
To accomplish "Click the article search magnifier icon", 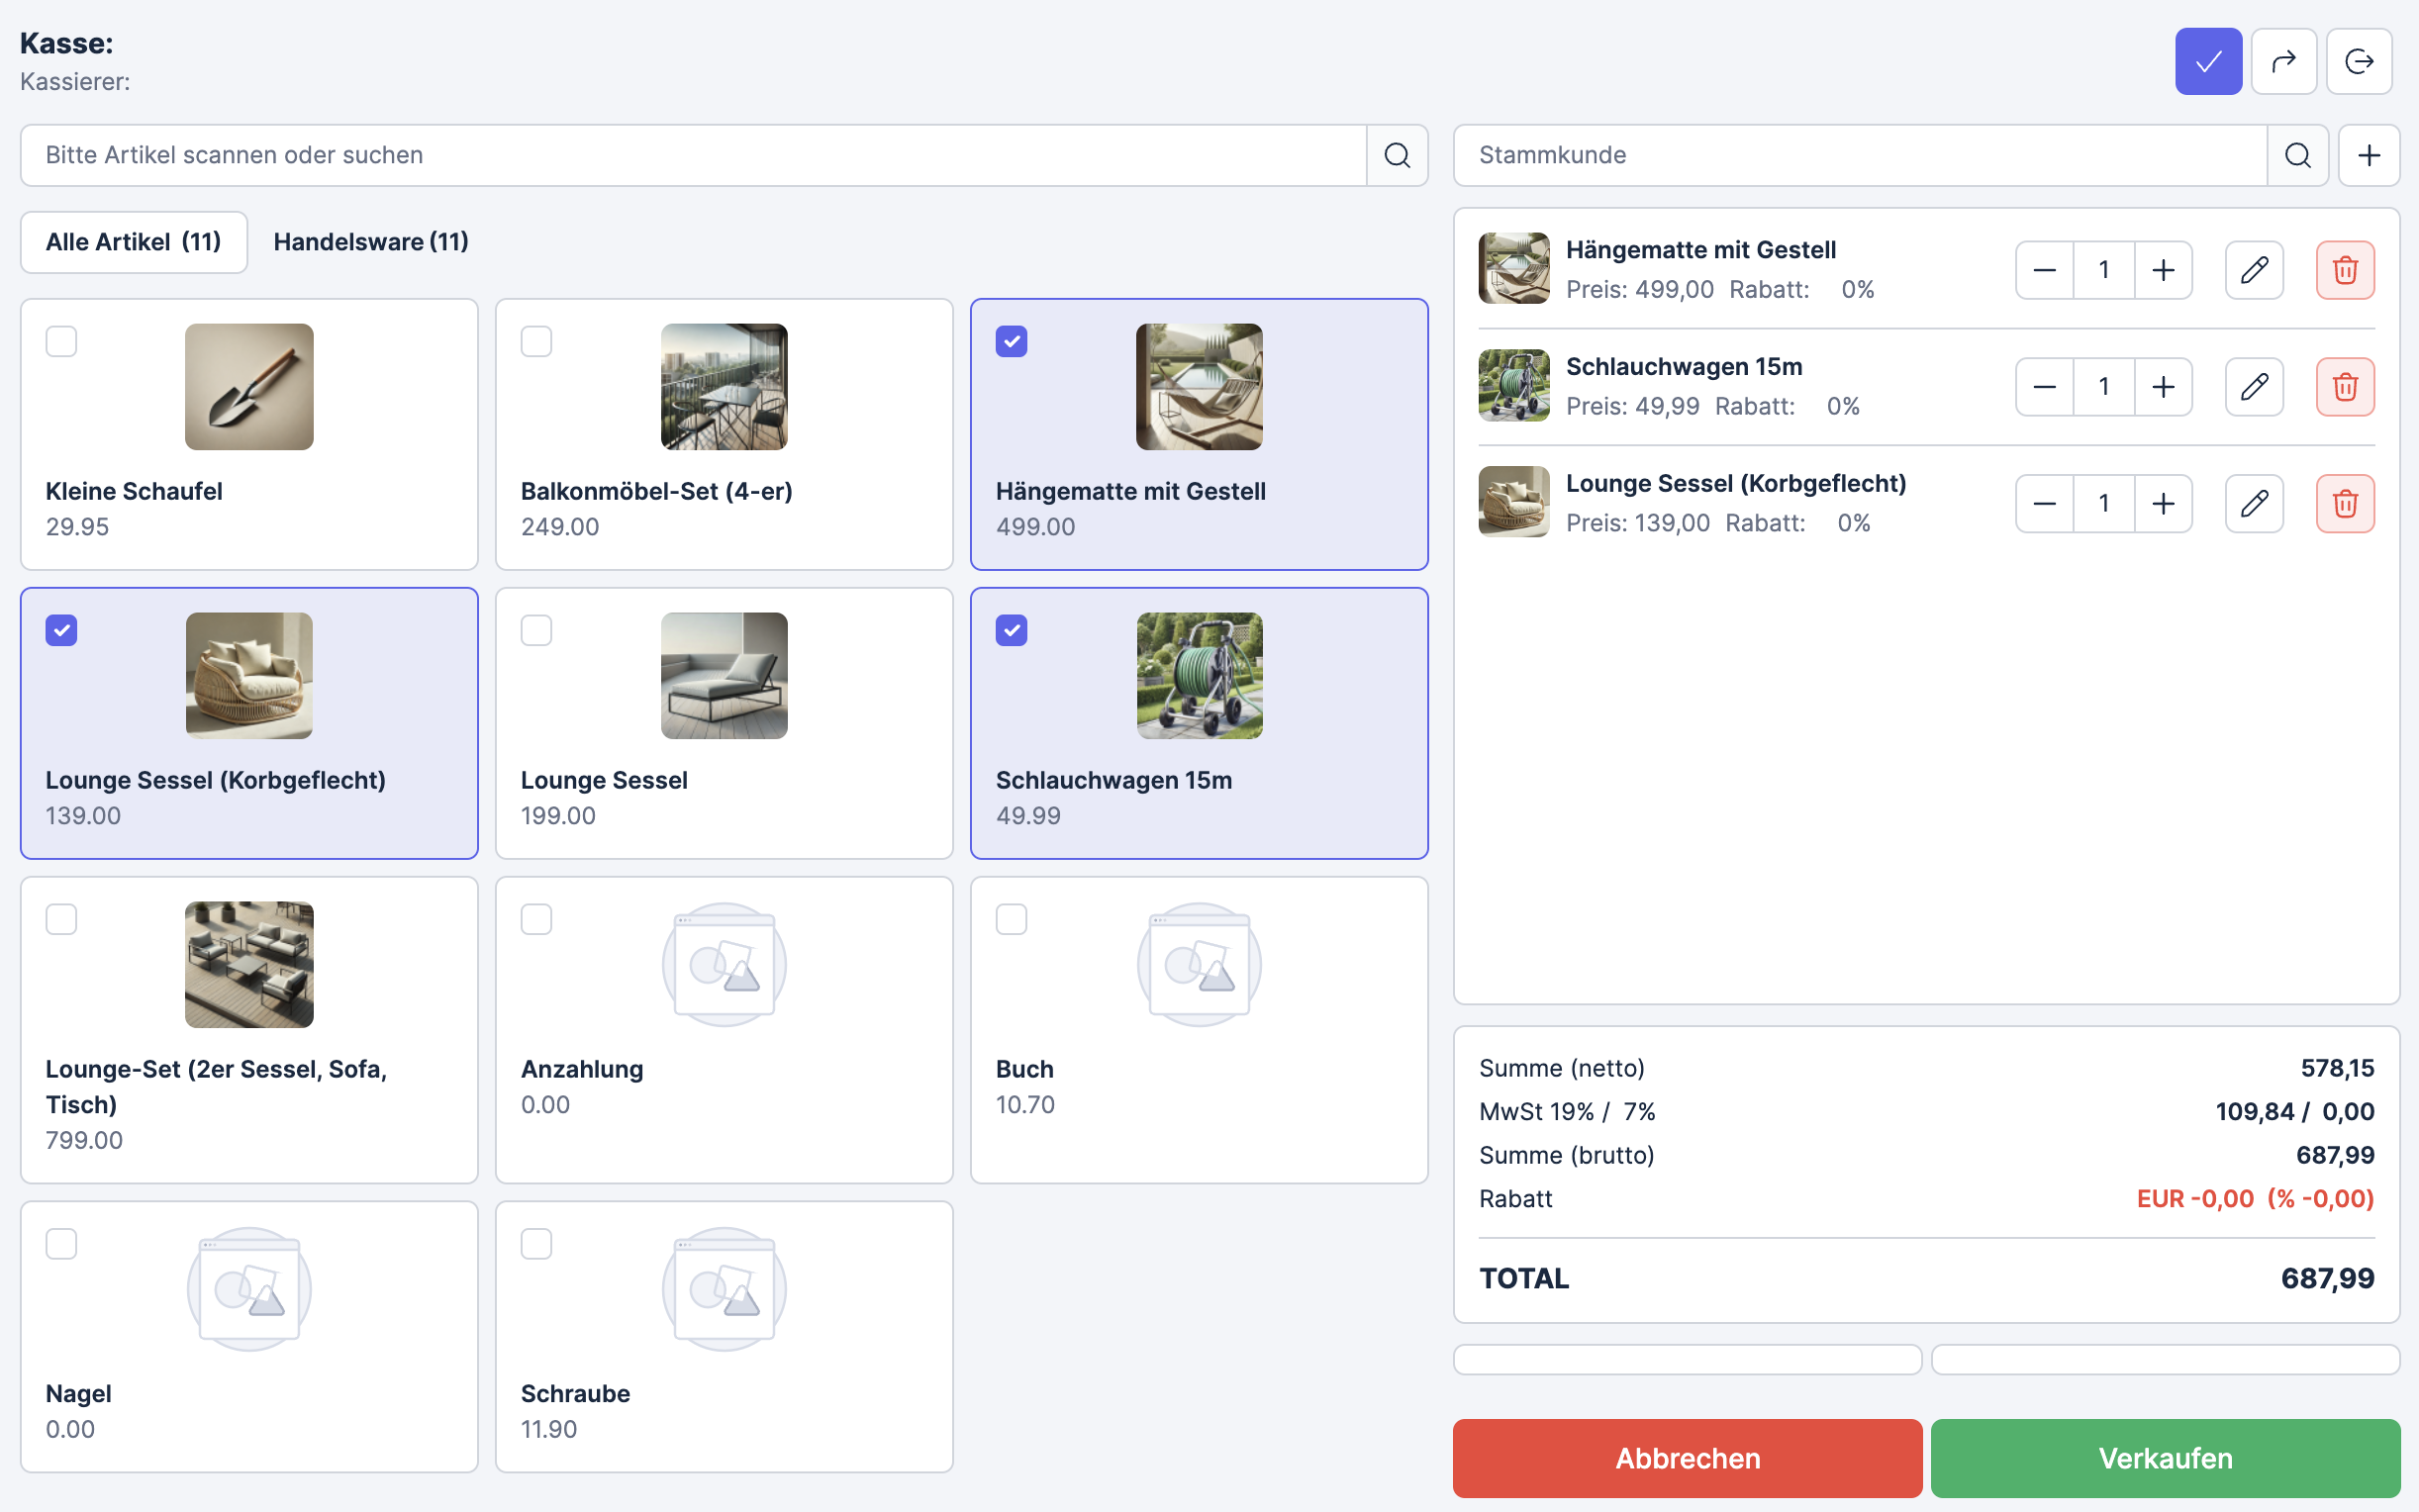I will tap(1396, 155).
